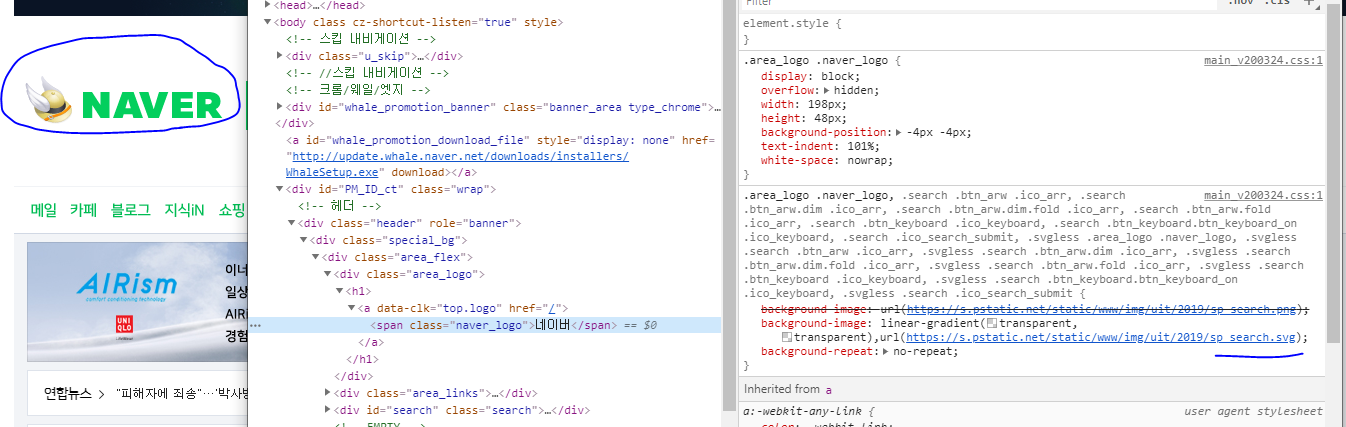
Task: Open first main_v200324.css:1 source link
Action: [x=1263, y=60]
